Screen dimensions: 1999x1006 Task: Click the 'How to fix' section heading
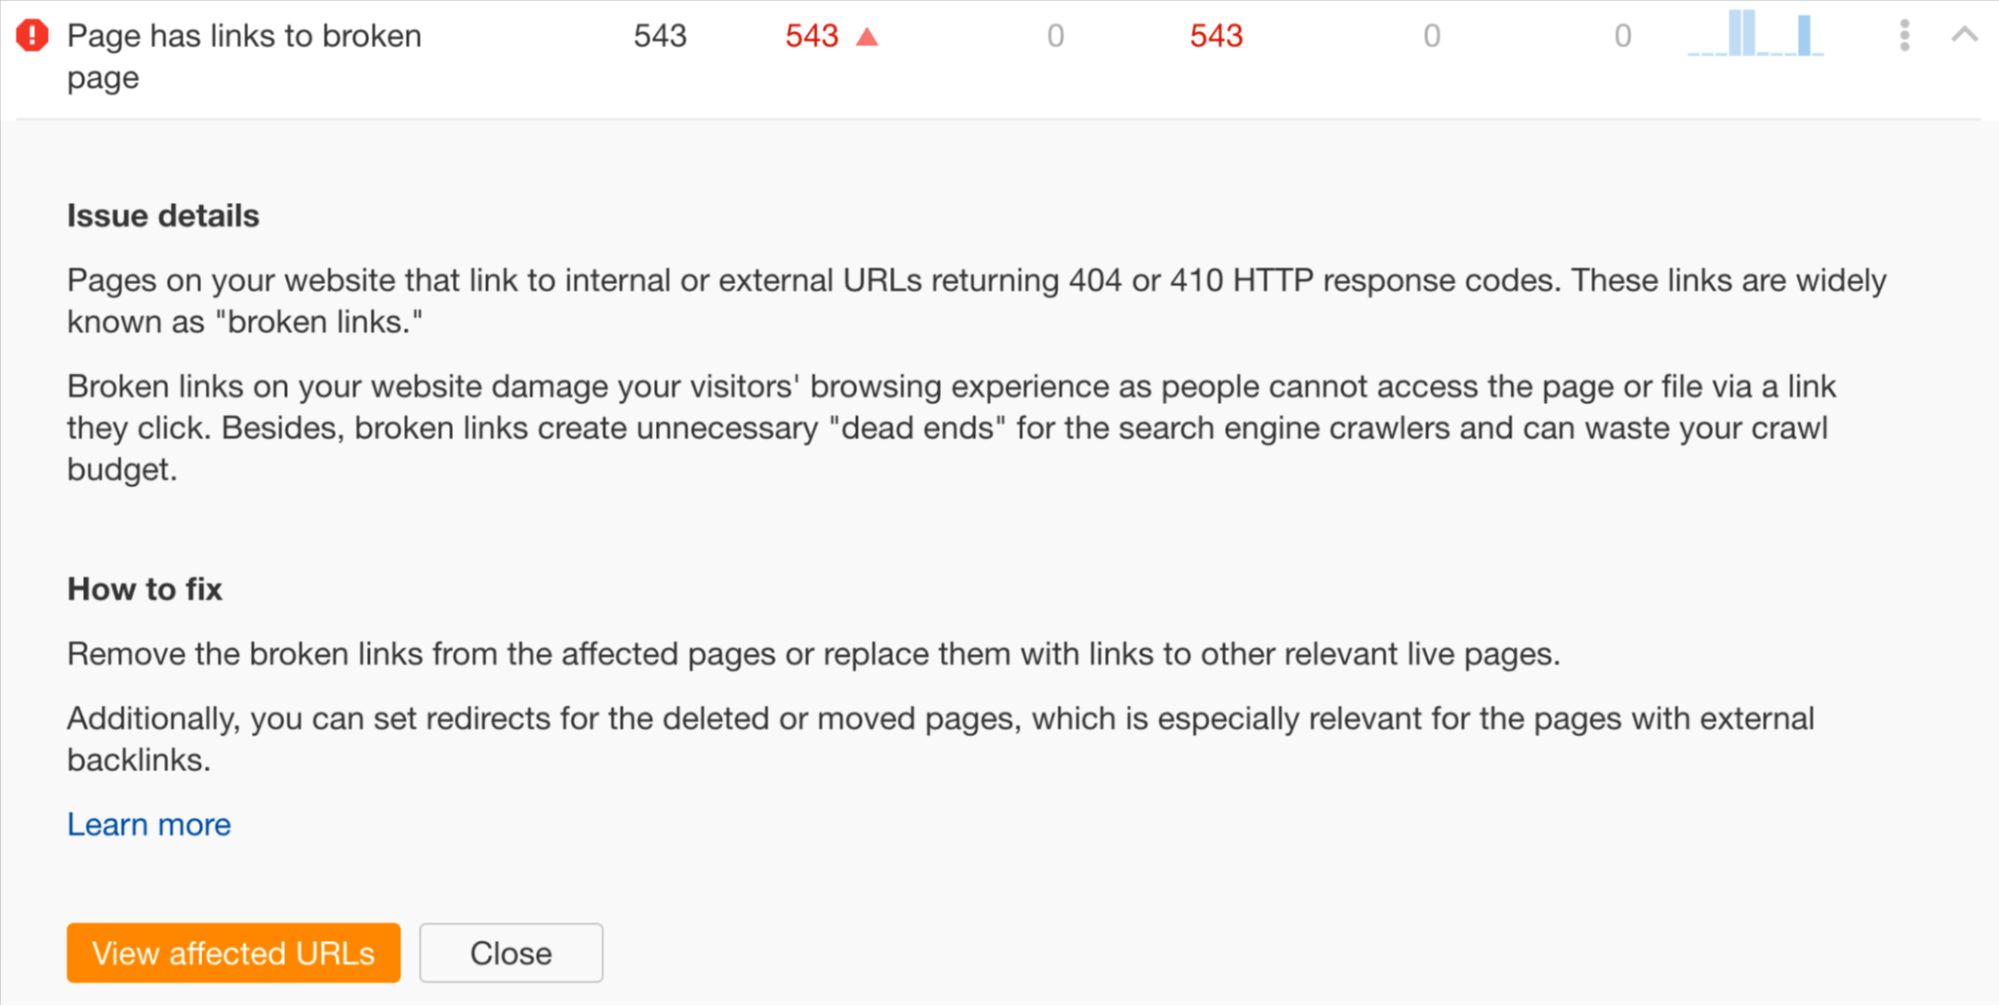(144, 588)
